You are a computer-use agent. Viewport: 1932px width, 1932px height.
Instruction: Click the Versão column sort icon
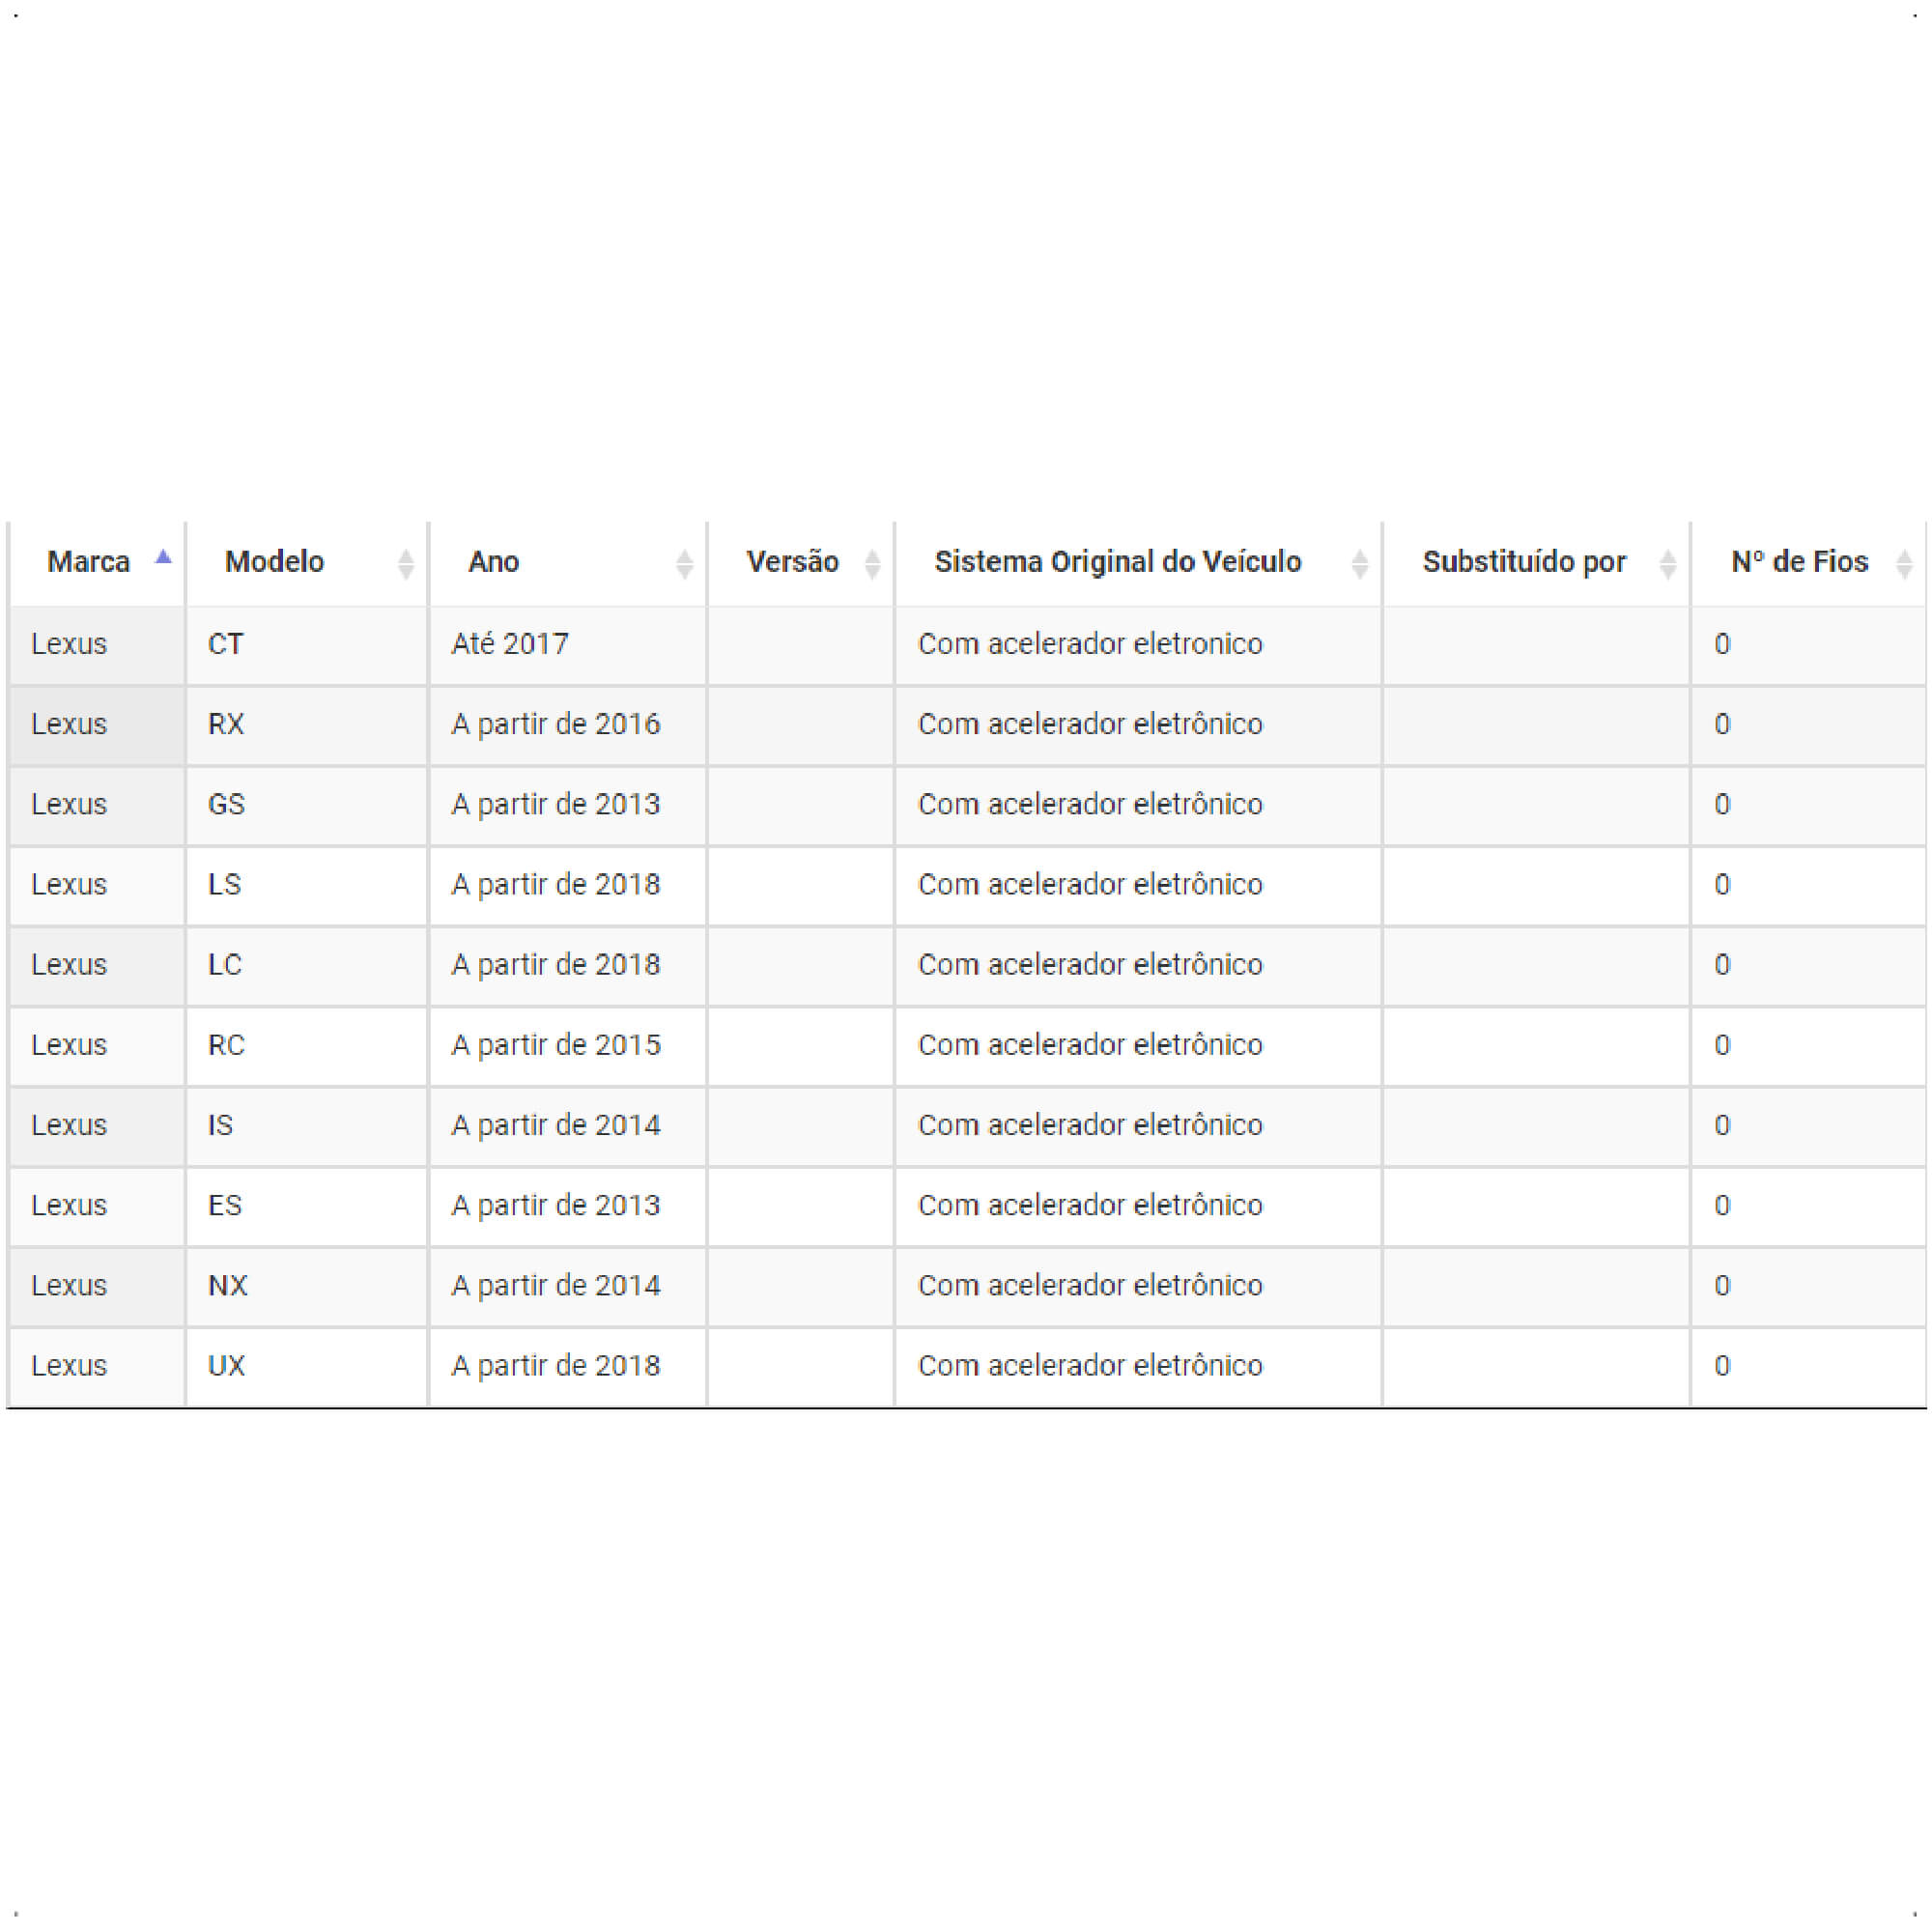[872, 564]
